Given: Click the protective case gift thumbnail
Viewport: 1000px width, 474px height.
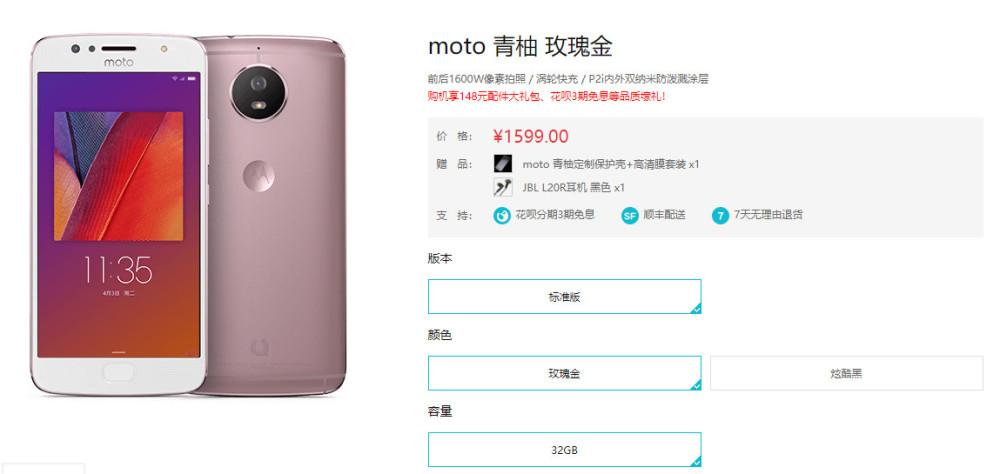Looking at the screenshot, I should [x=503, y=164].
